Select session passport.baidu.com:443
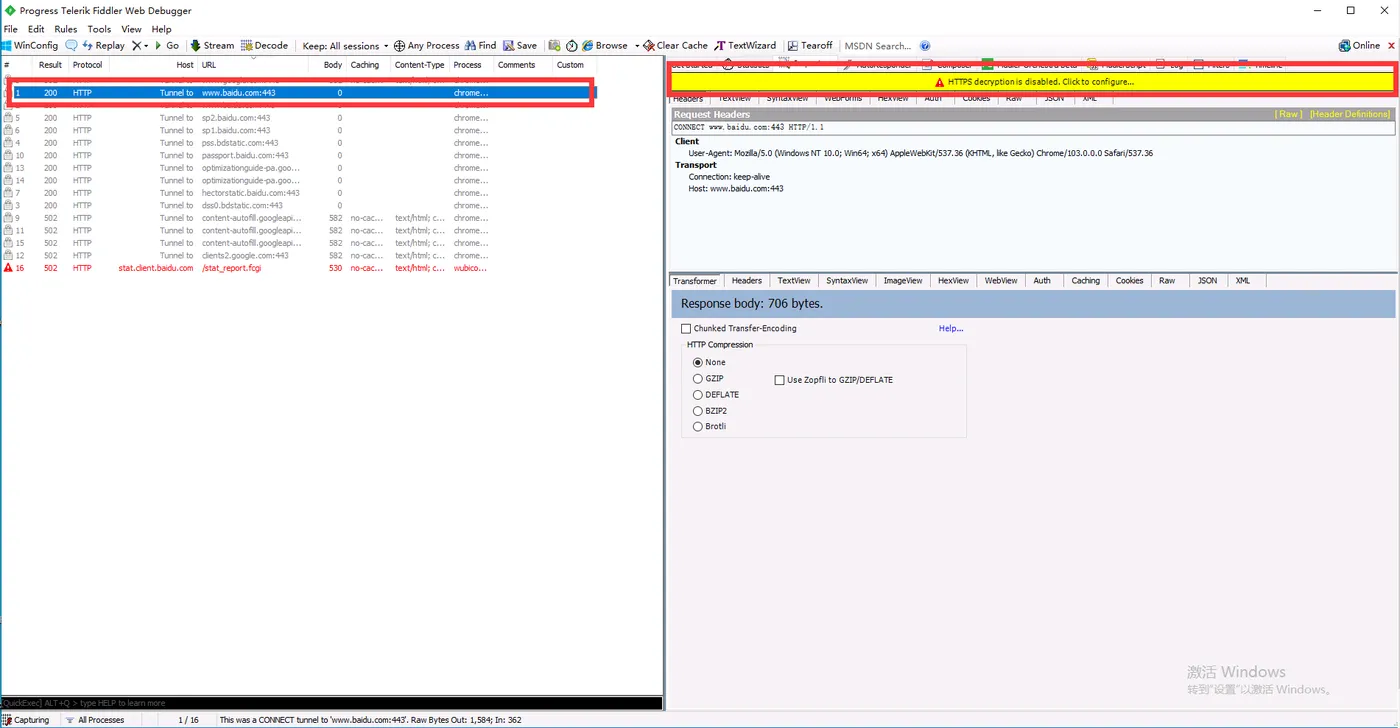1400x728 pixels. (x=300, y=156)
